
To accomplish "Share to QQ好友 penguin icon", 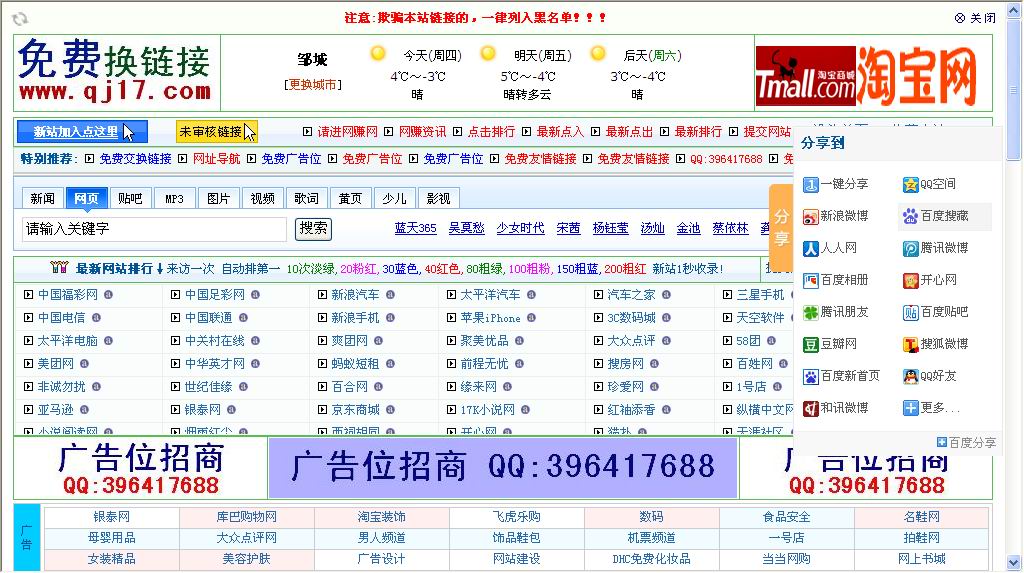I will [x=910, y=377].
